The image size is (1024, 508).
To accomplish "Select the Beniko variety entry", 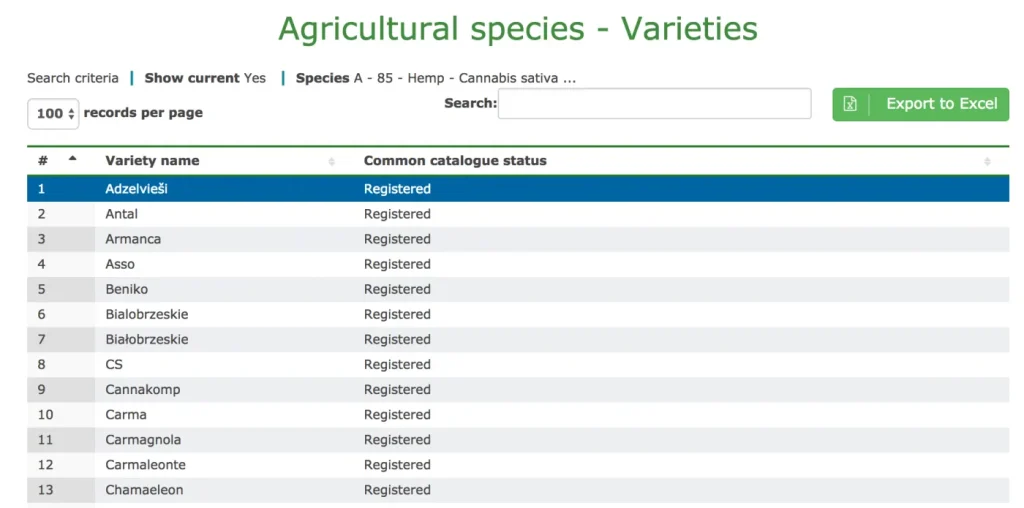I will pyautogui.click(x=127, y=289).
